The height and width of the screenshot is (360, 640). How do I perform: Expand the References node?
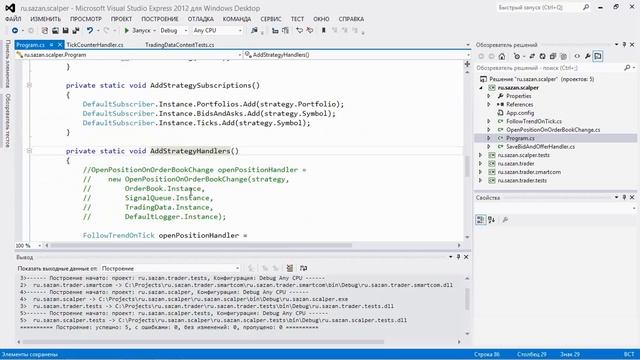click(489, 105)
